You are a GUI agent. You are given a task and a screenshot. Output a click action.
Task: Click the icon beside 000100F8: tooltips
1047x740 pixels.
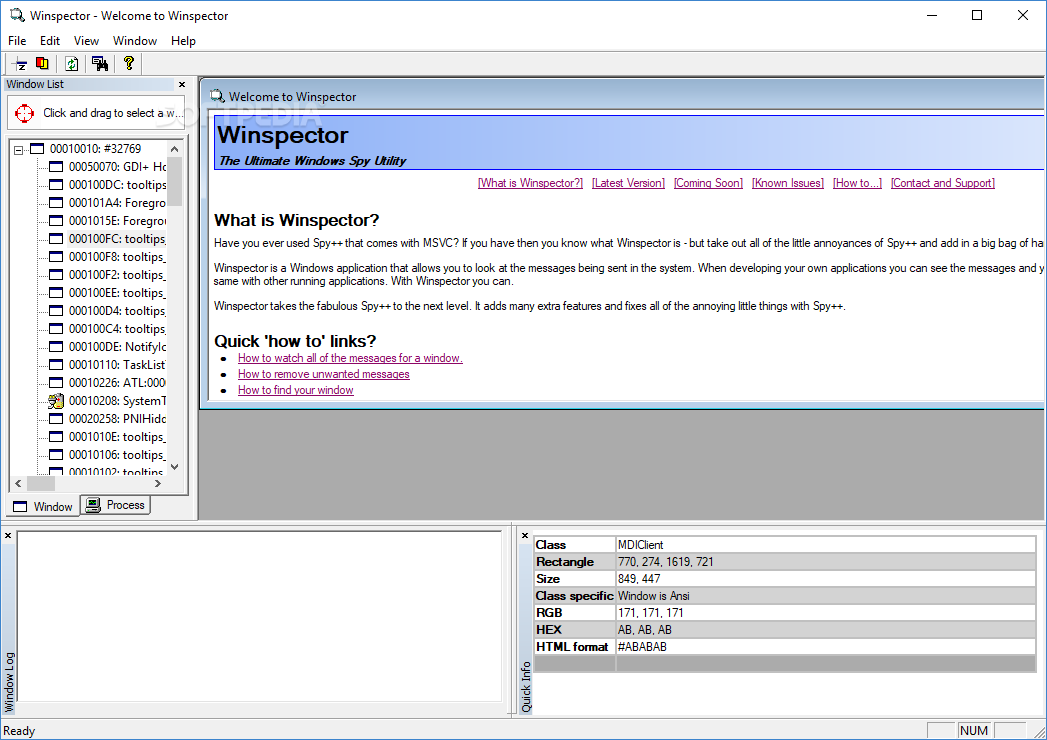56,257
